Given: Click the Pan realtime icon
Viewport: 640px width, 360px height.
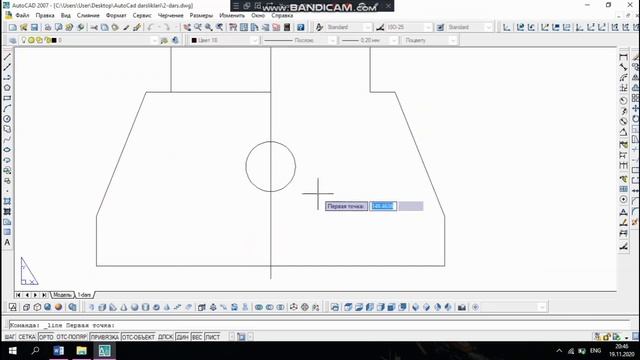Looking at the screenshot, I should 187,27.
